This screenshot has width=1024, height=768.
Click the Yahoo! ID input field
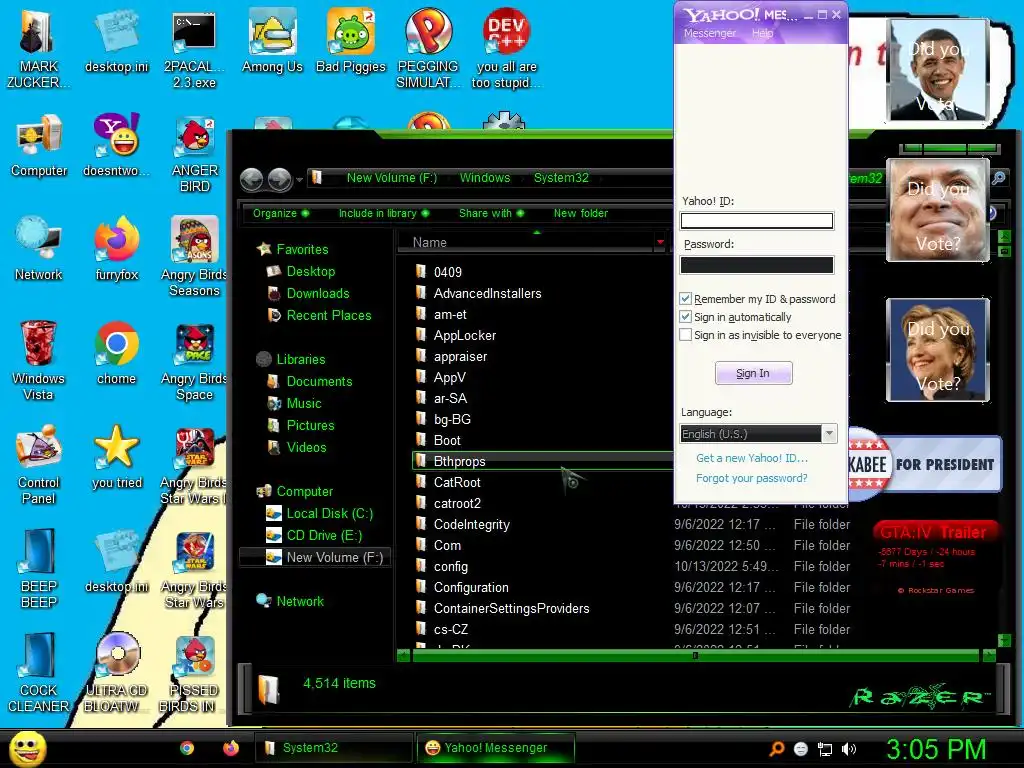(x=757, y=221)
